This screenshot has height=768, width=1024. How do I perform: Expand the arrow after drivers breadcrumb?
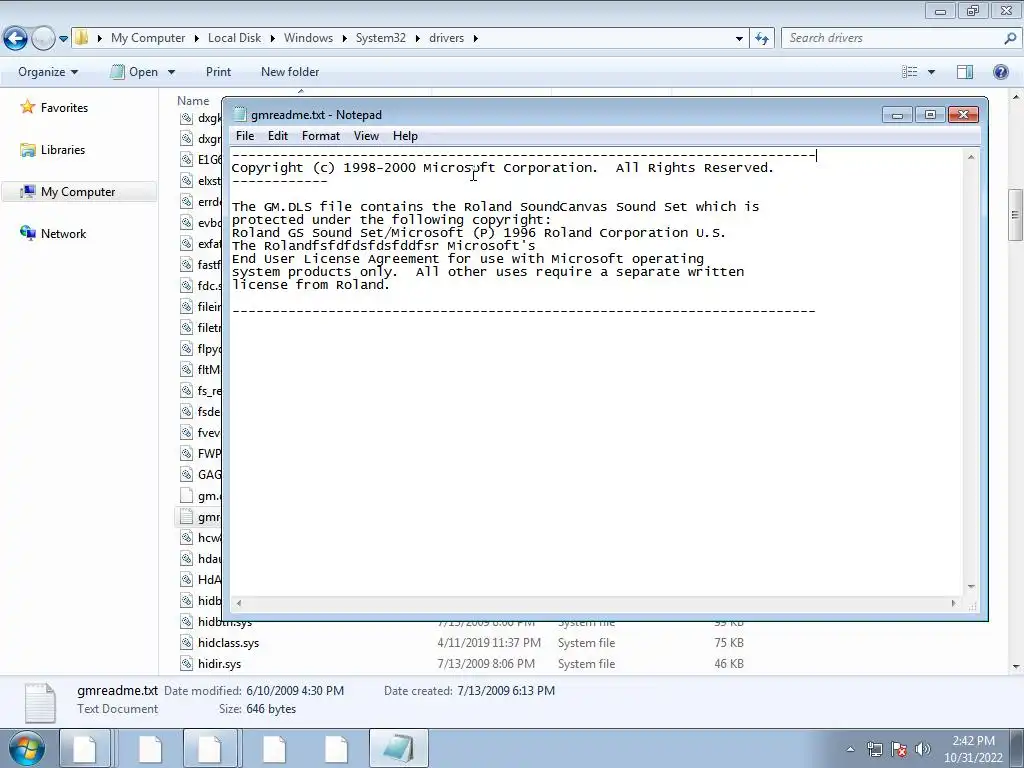(475, 39)
